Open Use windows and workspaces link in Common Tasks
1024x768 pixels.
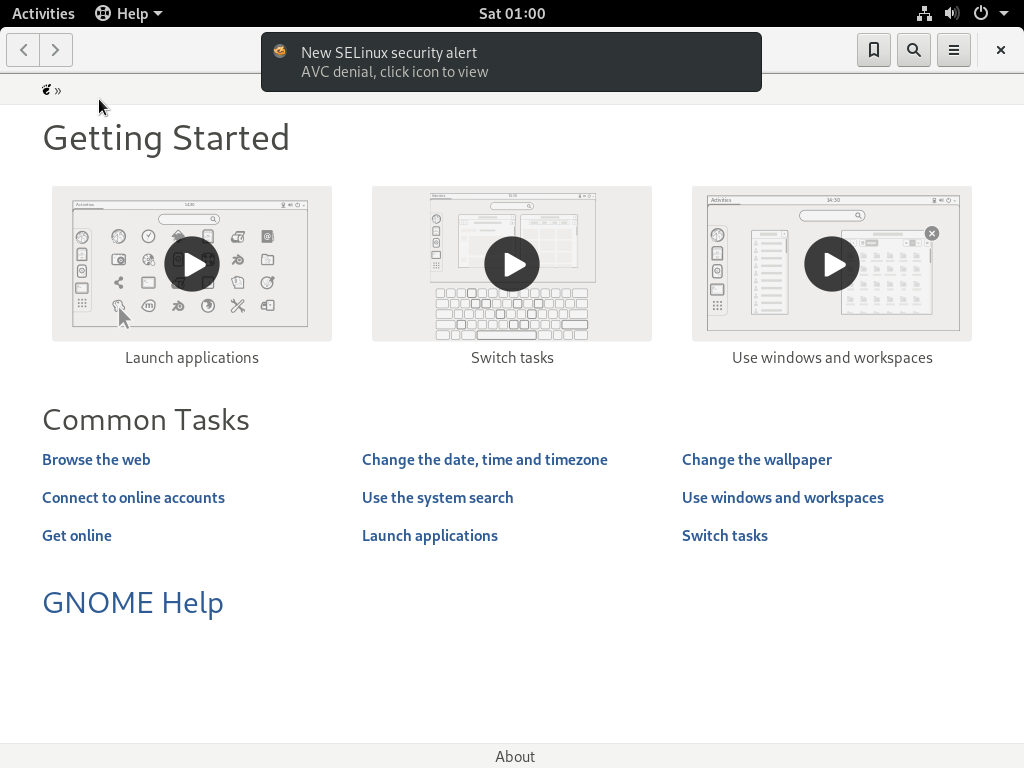[782, 498]
